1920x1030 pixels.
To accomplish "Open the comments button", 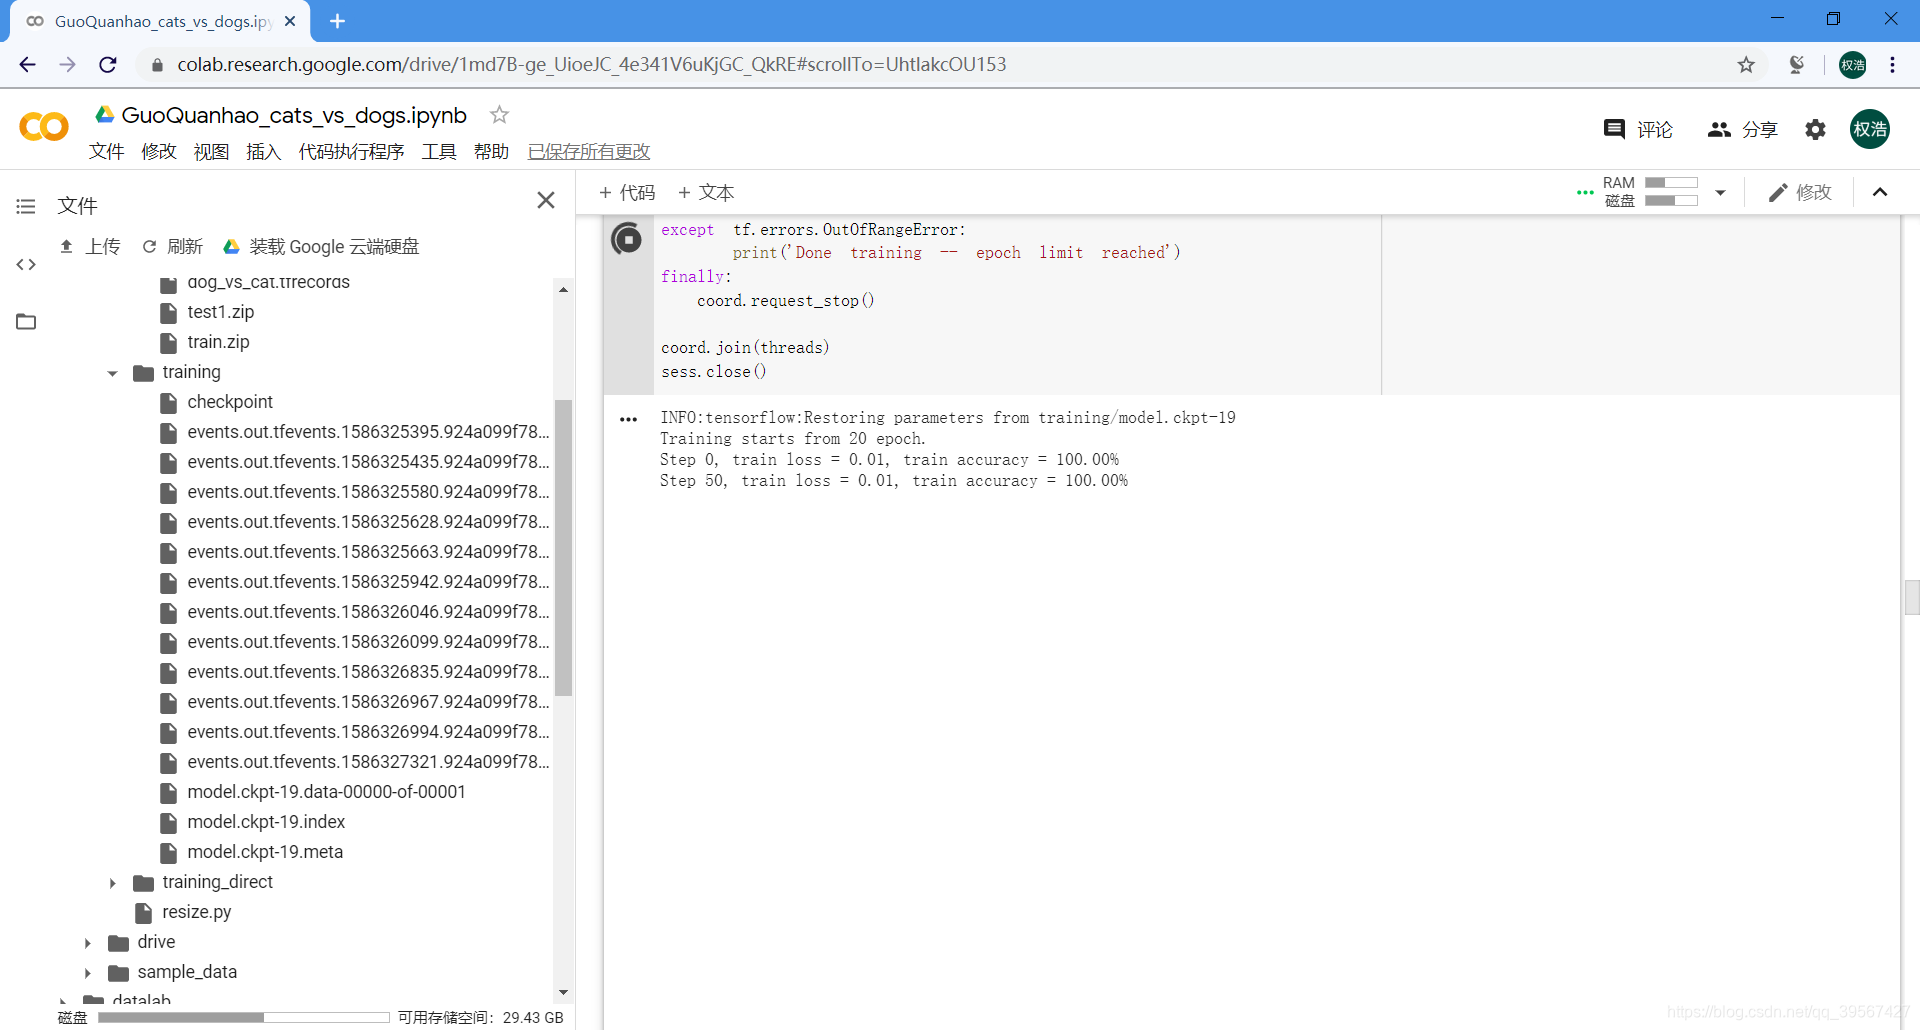I will pyautogui.click(x=1637, y=129).
